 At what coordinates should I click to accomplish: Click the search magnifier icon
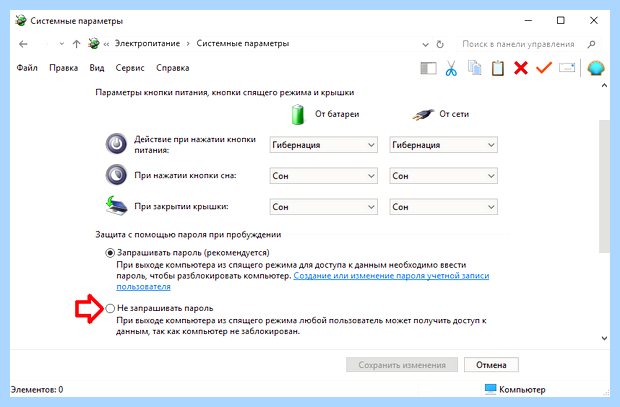[591, 44]
